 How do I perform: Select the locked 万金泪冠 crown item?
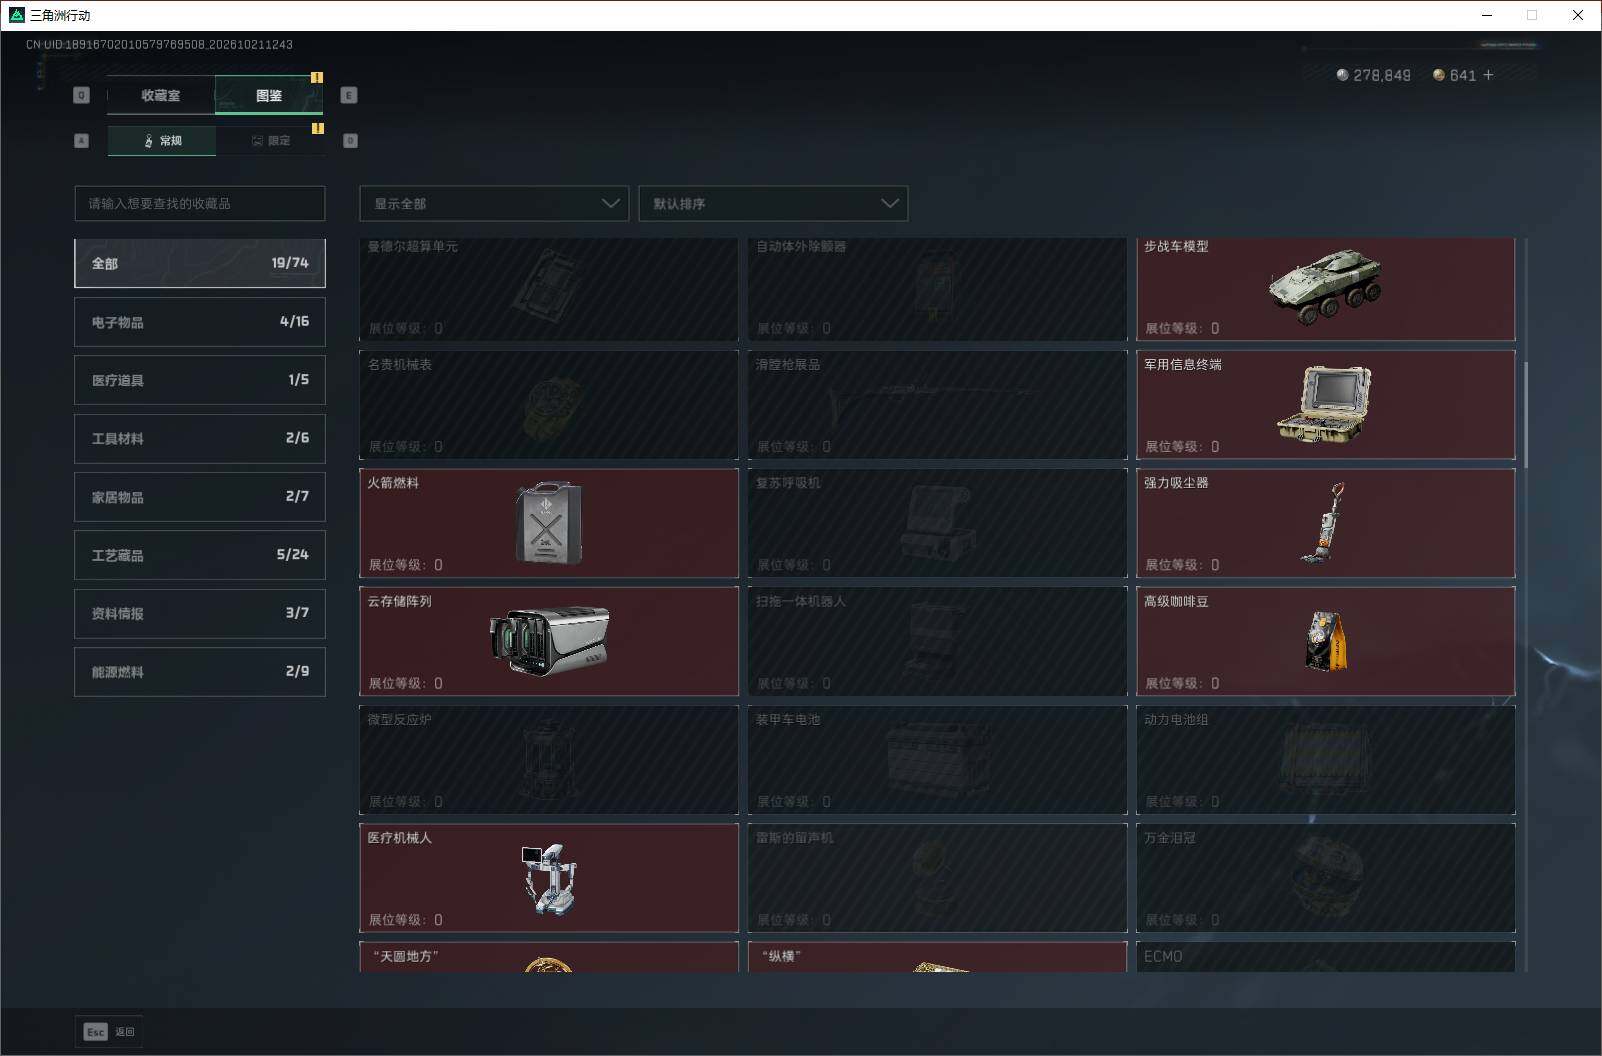[1326, 878]
